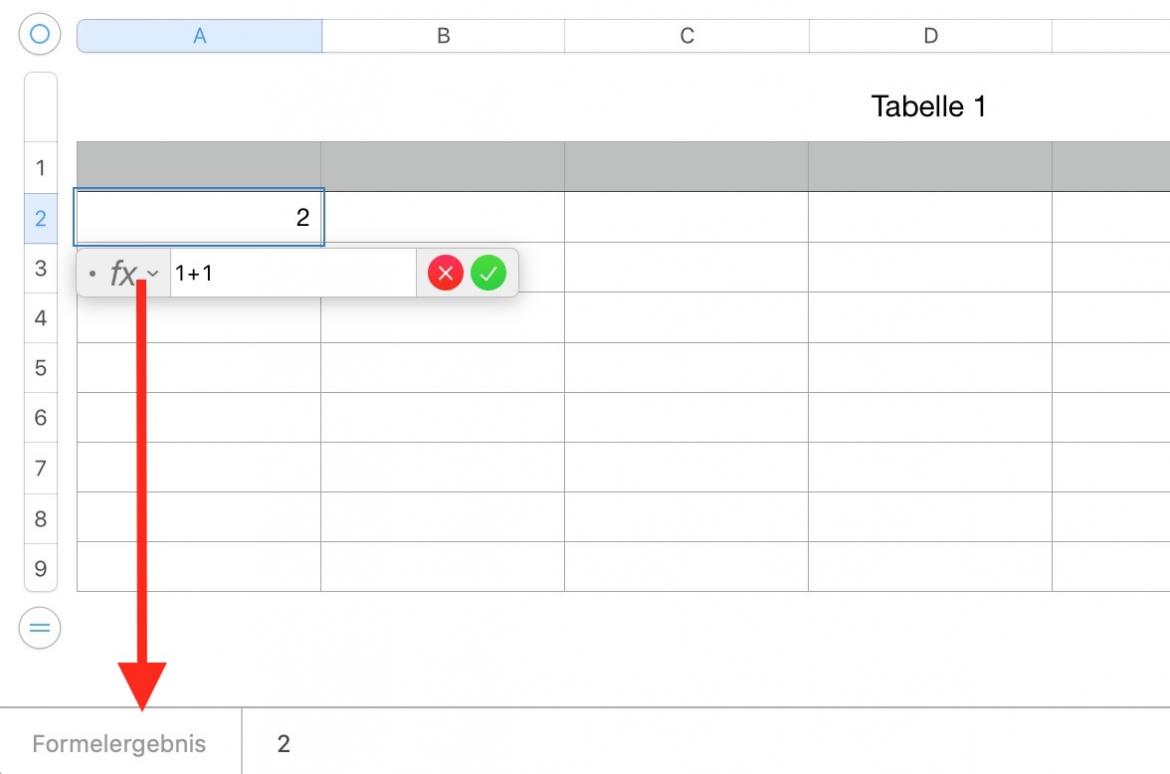This screenshot has height=774, width=1170.
Task: Click in the formula field containing 1+1
Action: 290,273
